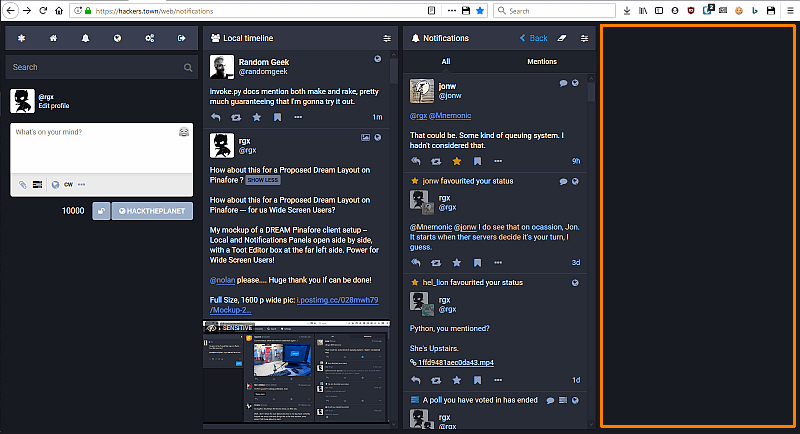Click the "What's on your mind?" text area

[x=95, y=148]
